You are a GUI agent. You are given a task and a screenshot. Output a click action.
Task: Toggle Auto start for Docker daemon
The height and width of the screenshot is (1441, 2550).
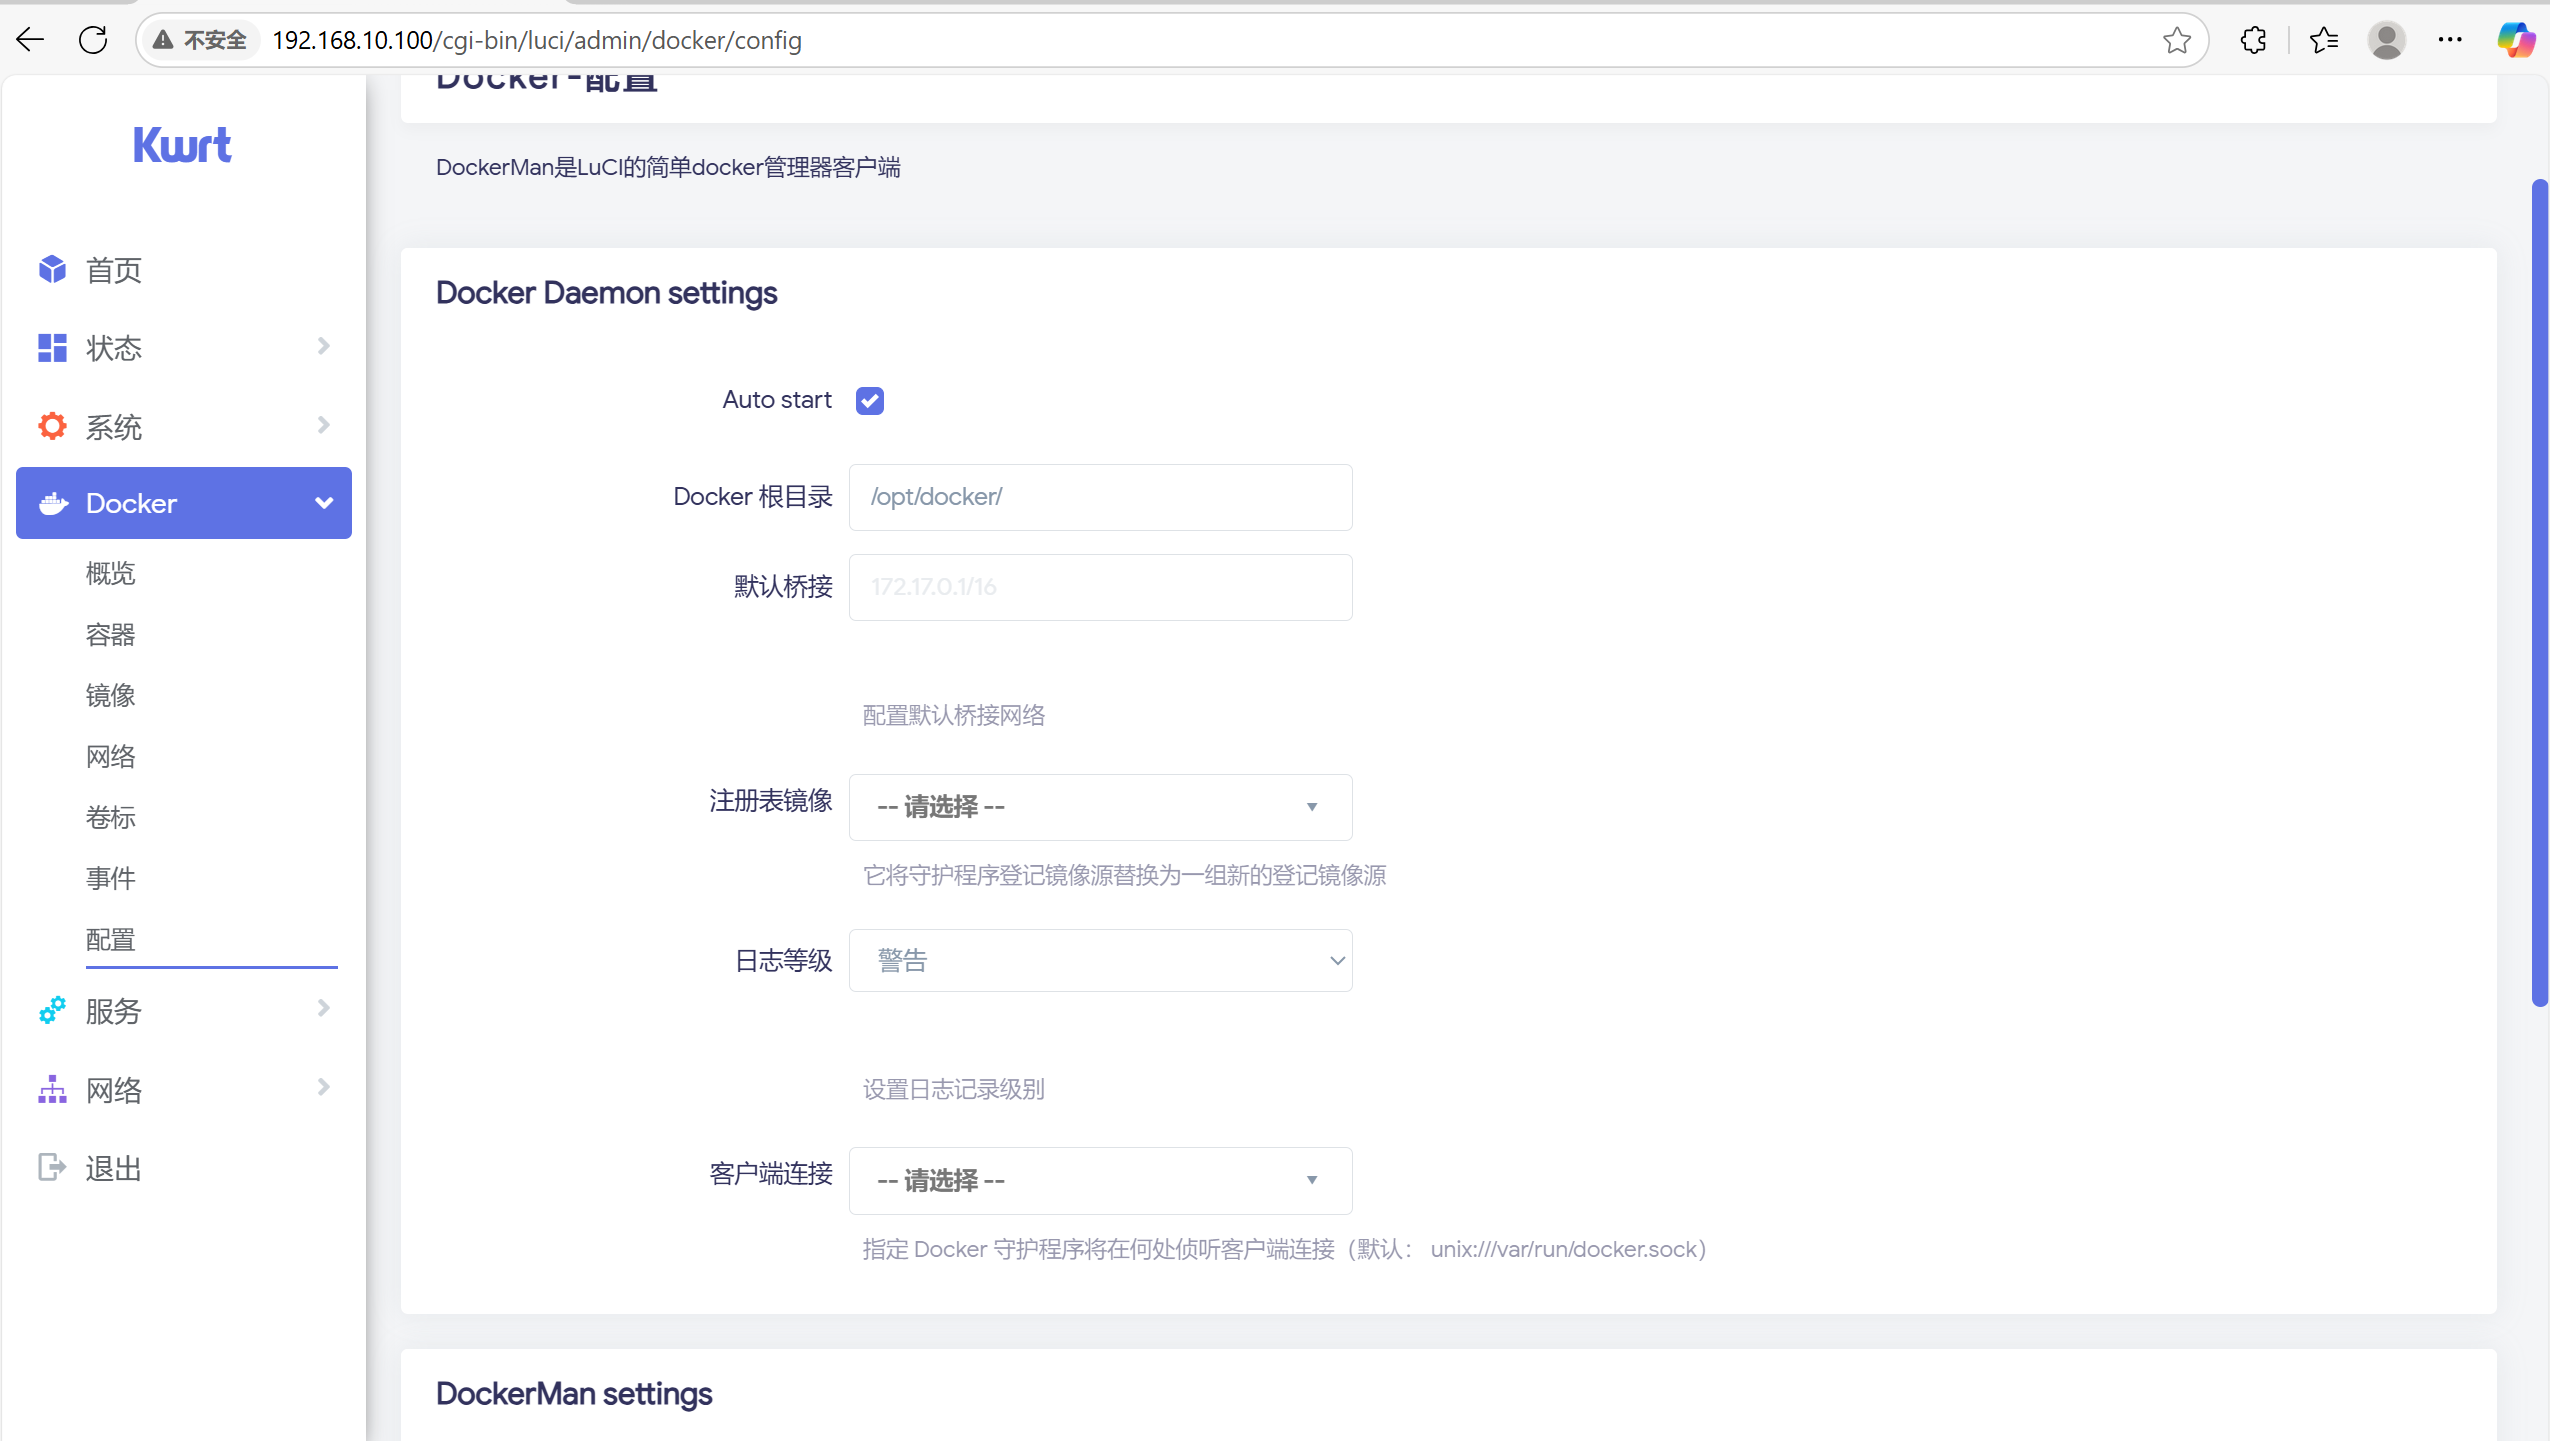point(868,400)
